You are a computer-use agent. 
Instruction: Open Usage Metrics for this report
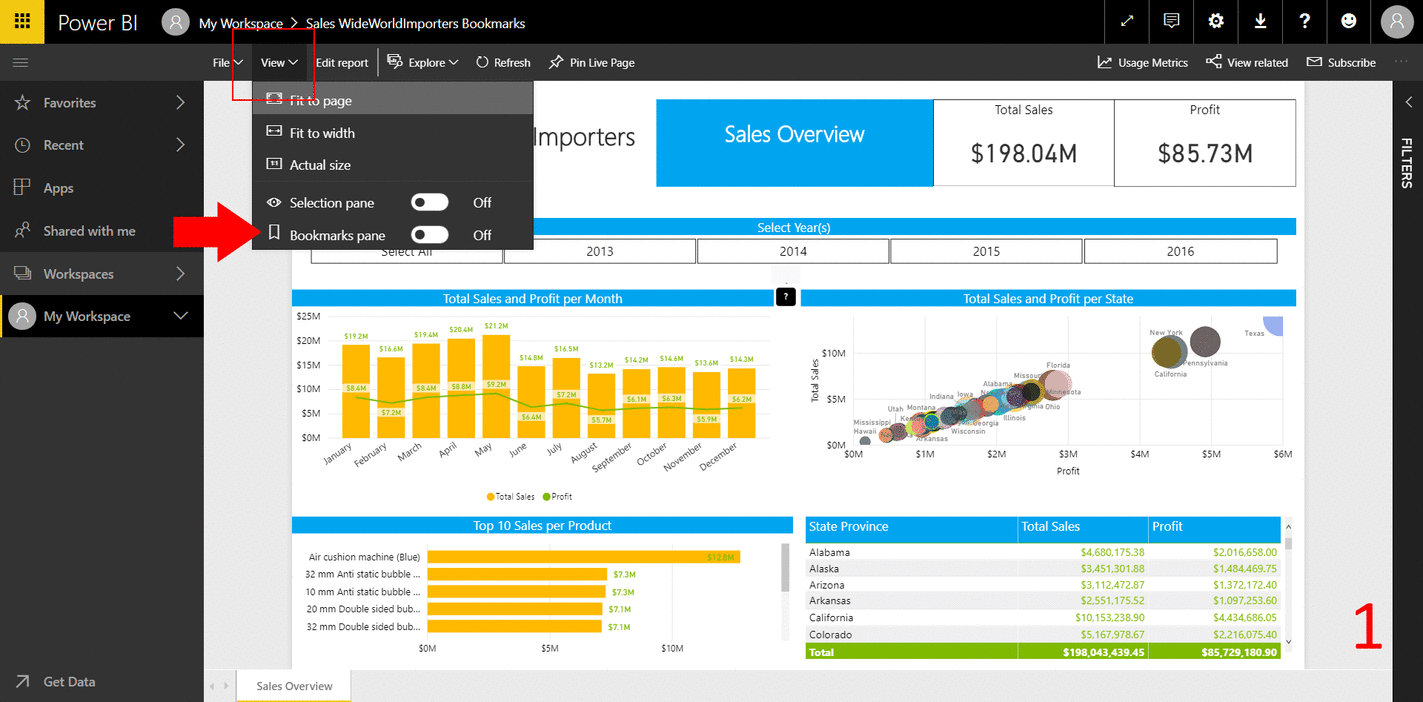pyautogui.click(x=1142, y=62)
